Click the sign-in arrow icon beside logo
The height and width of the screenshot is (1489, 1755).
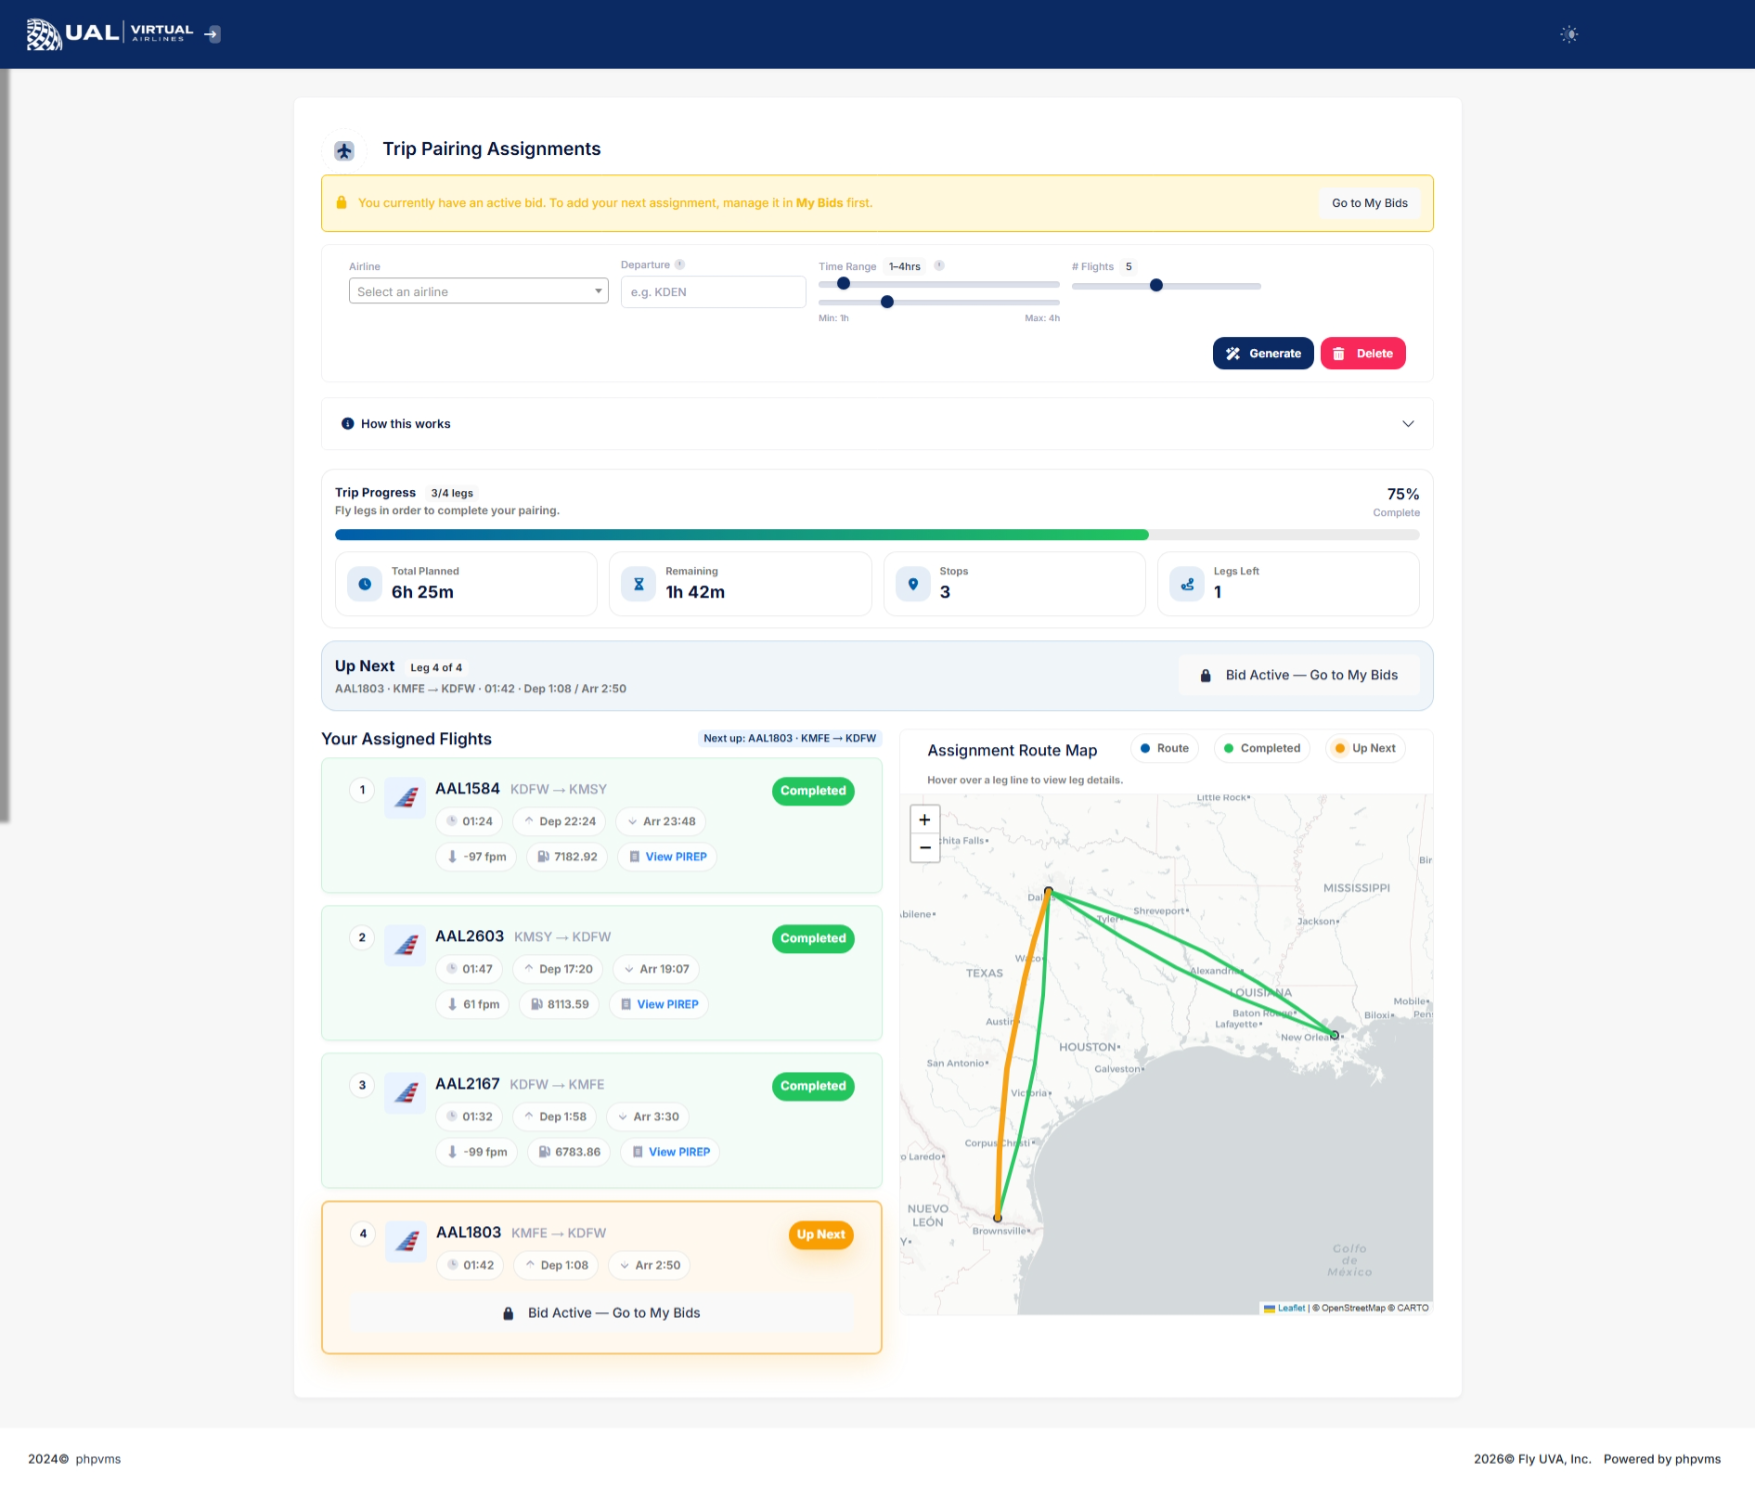(x=212, y=34)
